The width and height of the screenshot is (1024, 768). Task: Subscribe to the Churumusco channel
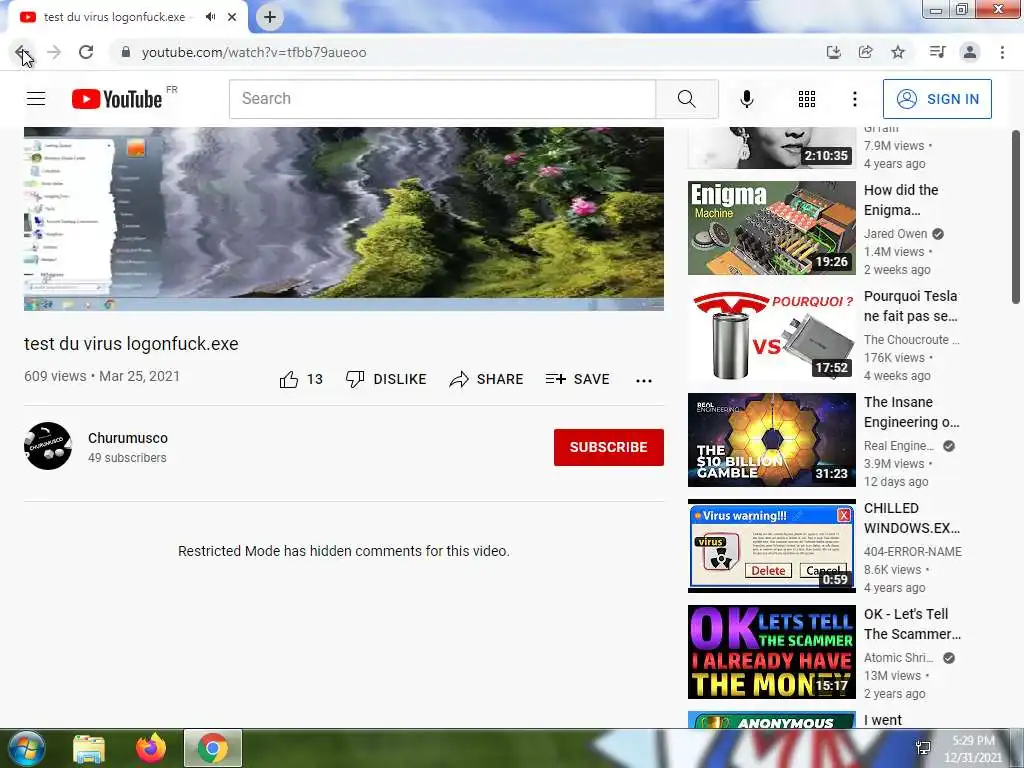609,447
